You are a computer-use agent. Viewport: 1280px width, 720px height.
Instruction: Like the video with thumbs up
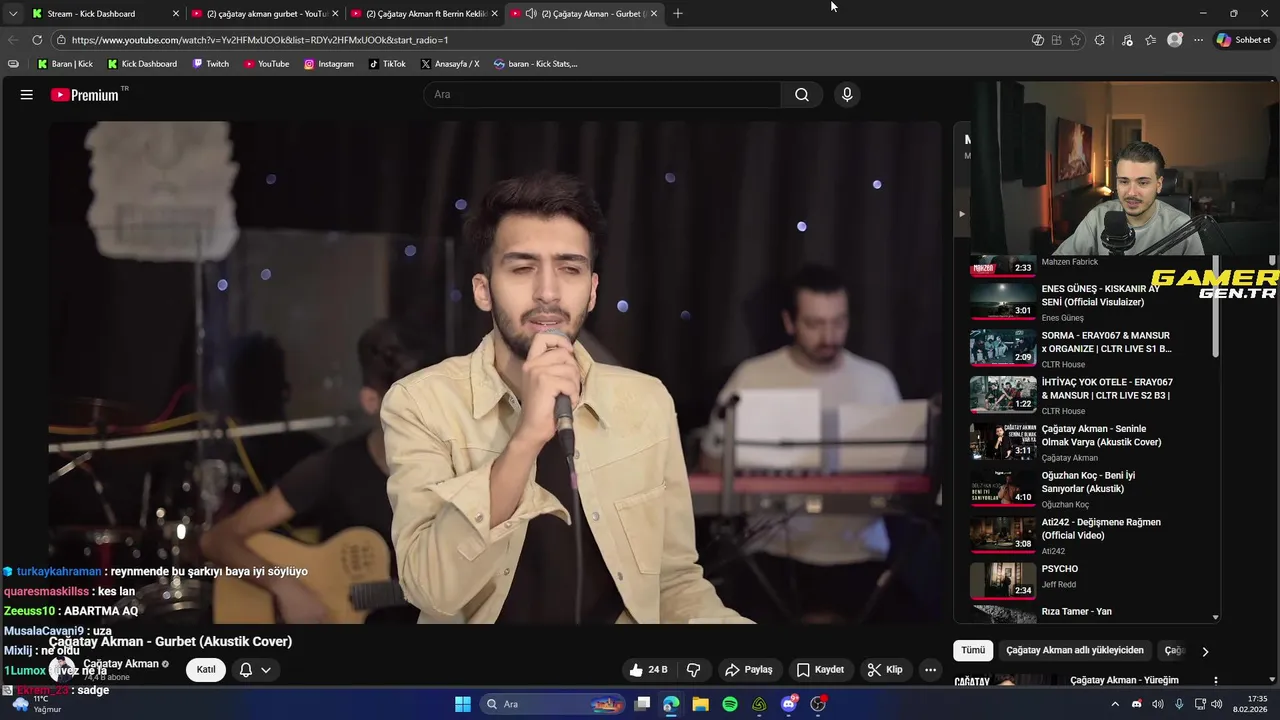647,670
